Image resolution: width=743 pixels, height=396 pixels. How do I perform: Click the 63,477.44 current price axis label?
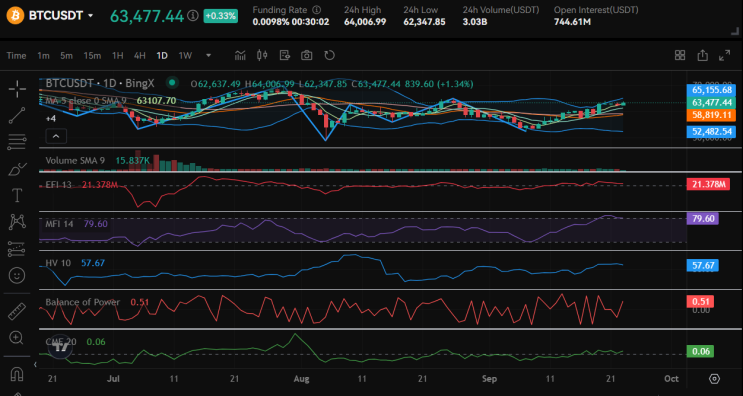[712, 102]
